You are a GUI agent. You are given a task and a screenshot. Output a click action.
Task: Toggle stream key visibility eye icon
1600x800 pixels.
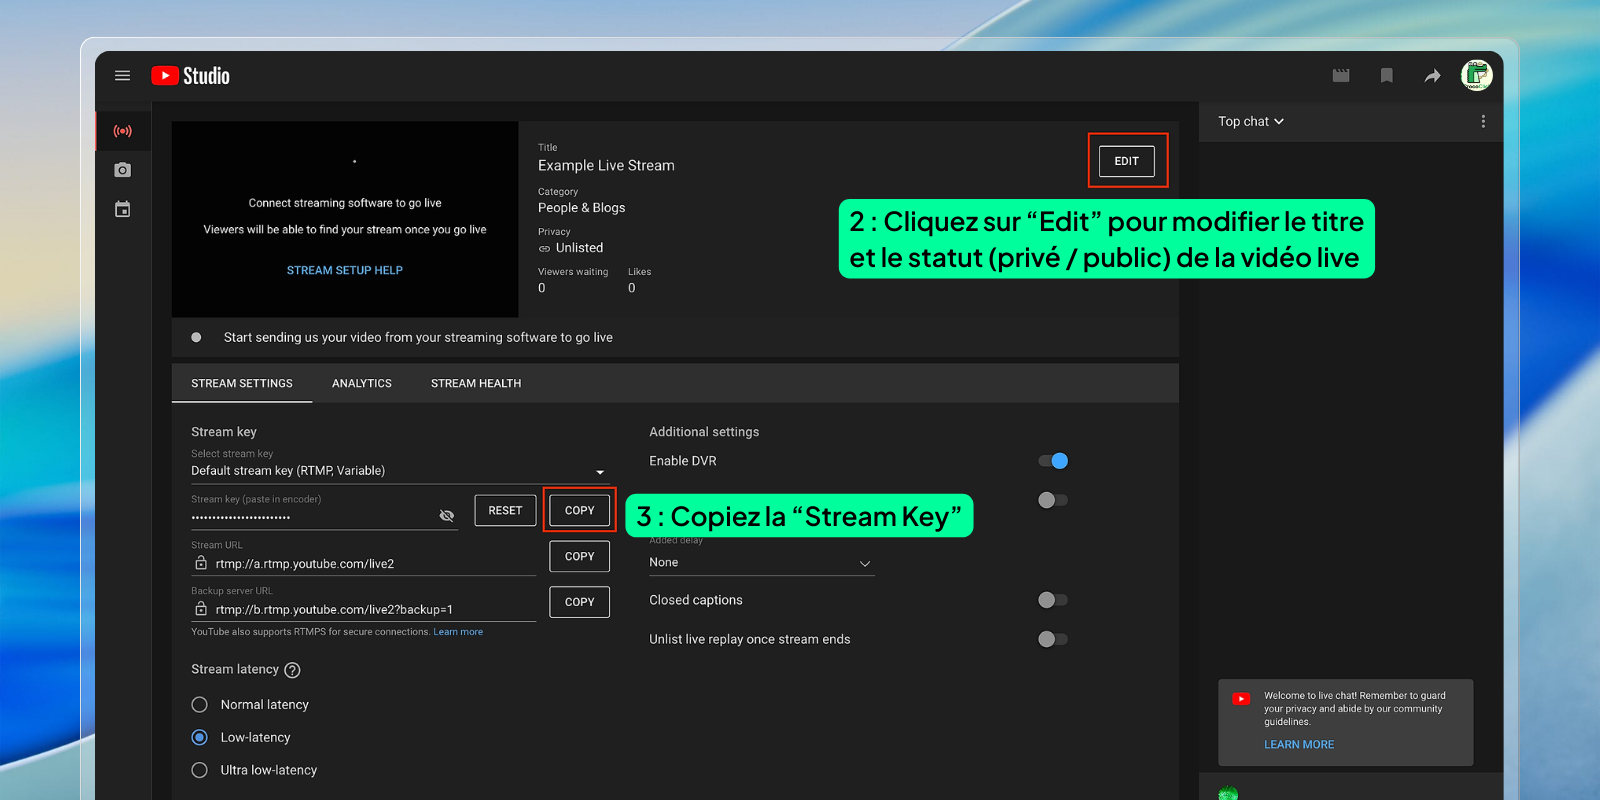(447, 515)
